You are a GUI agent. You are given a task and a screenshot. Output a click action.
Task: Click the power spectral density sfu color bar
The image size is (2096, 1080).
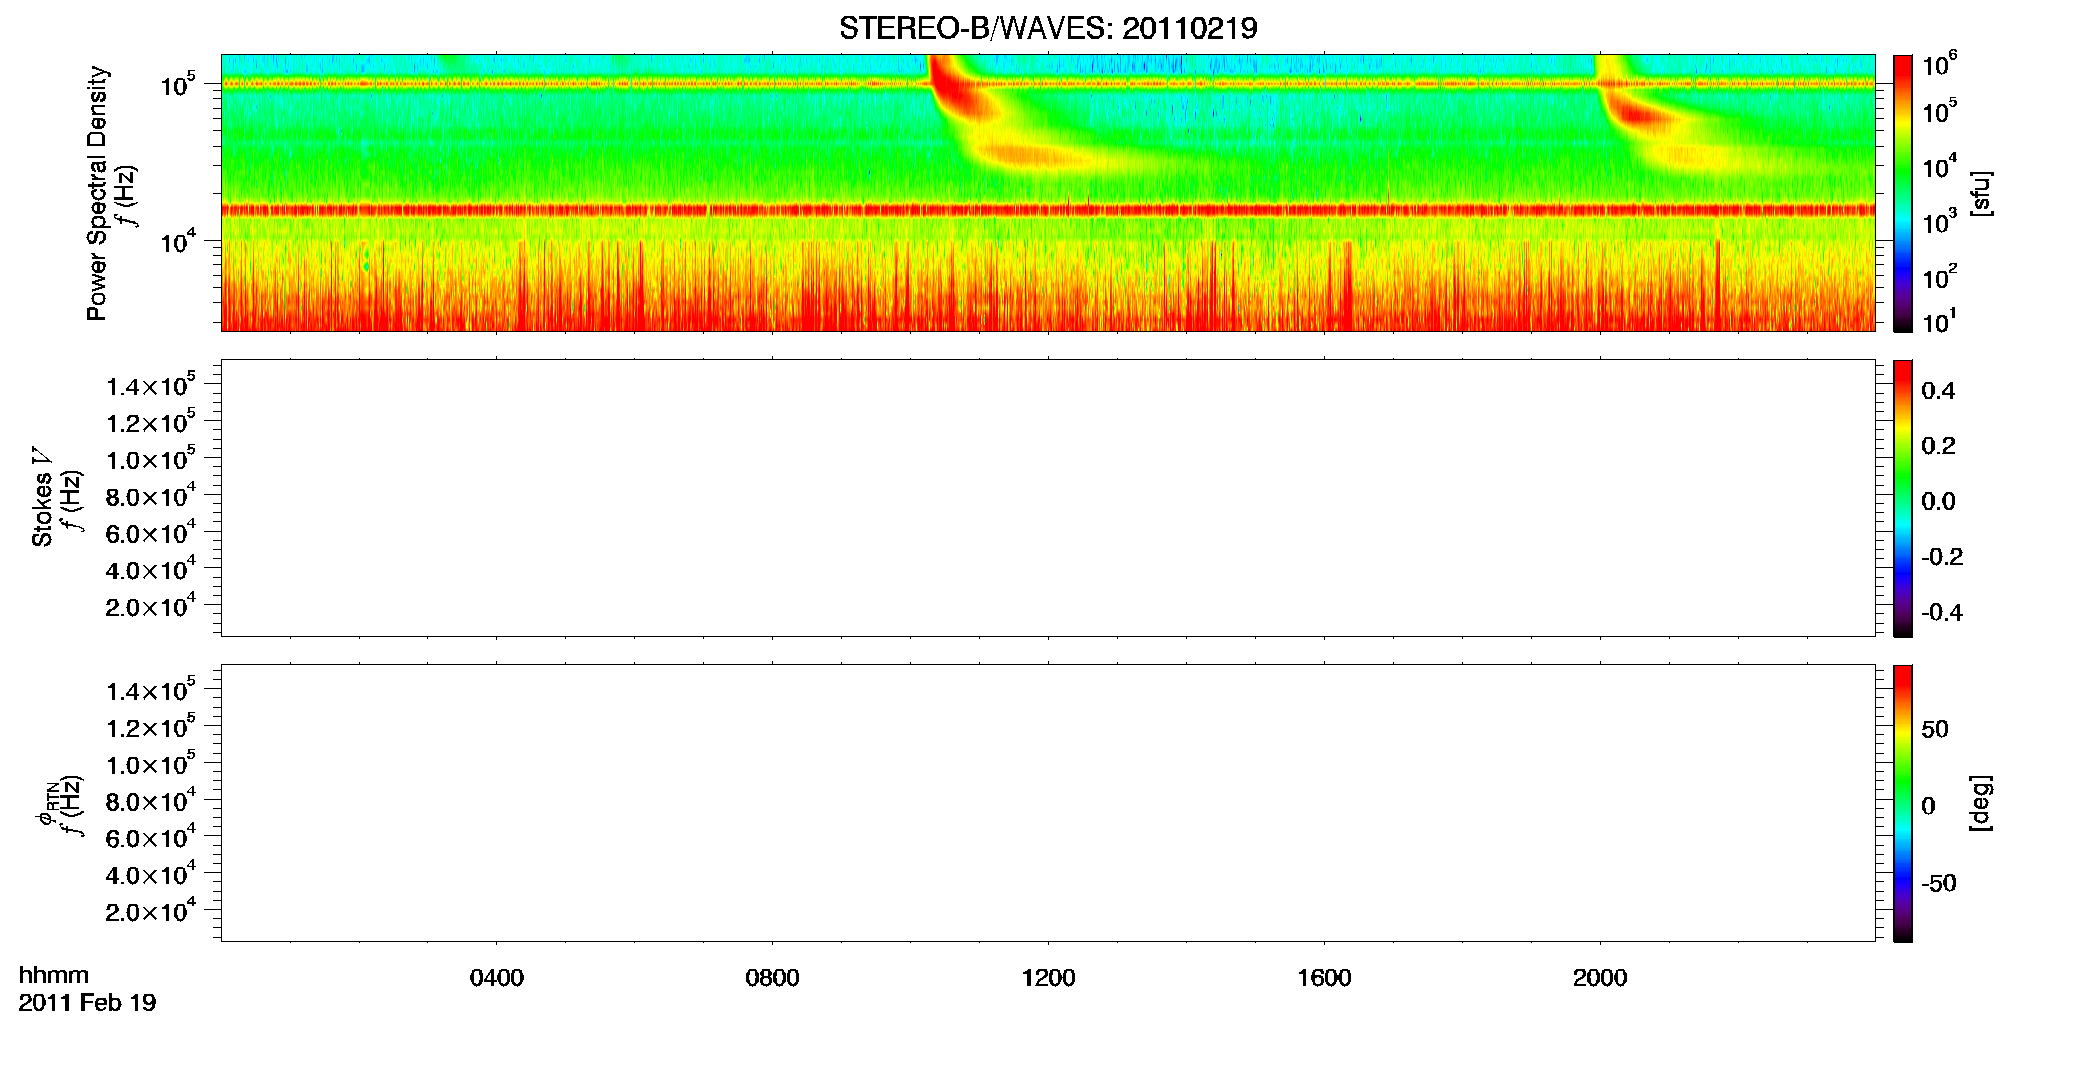pos(1902,193)
